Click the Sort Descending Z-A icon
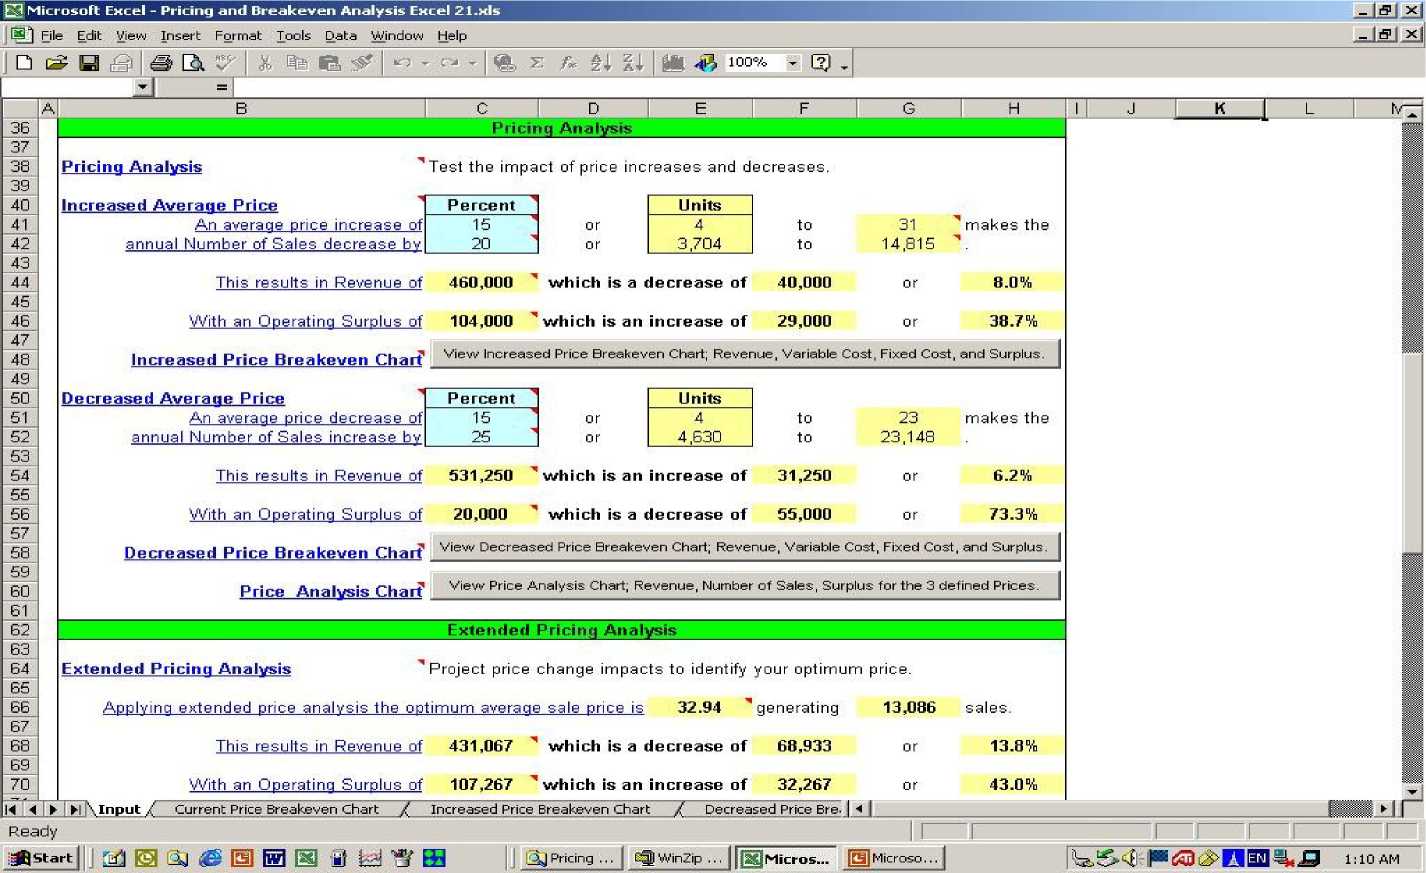This screenshot has height=873, width=1426. point(633,63)
